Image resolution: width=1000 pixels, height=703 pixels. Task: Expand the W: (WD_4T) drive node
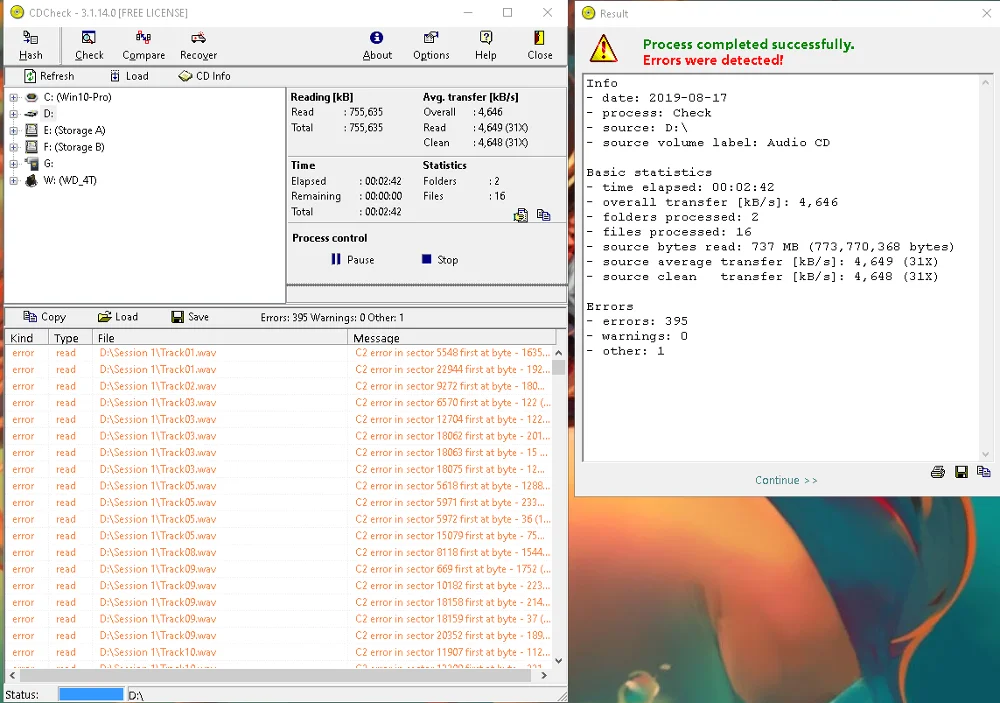pos(14,181)
